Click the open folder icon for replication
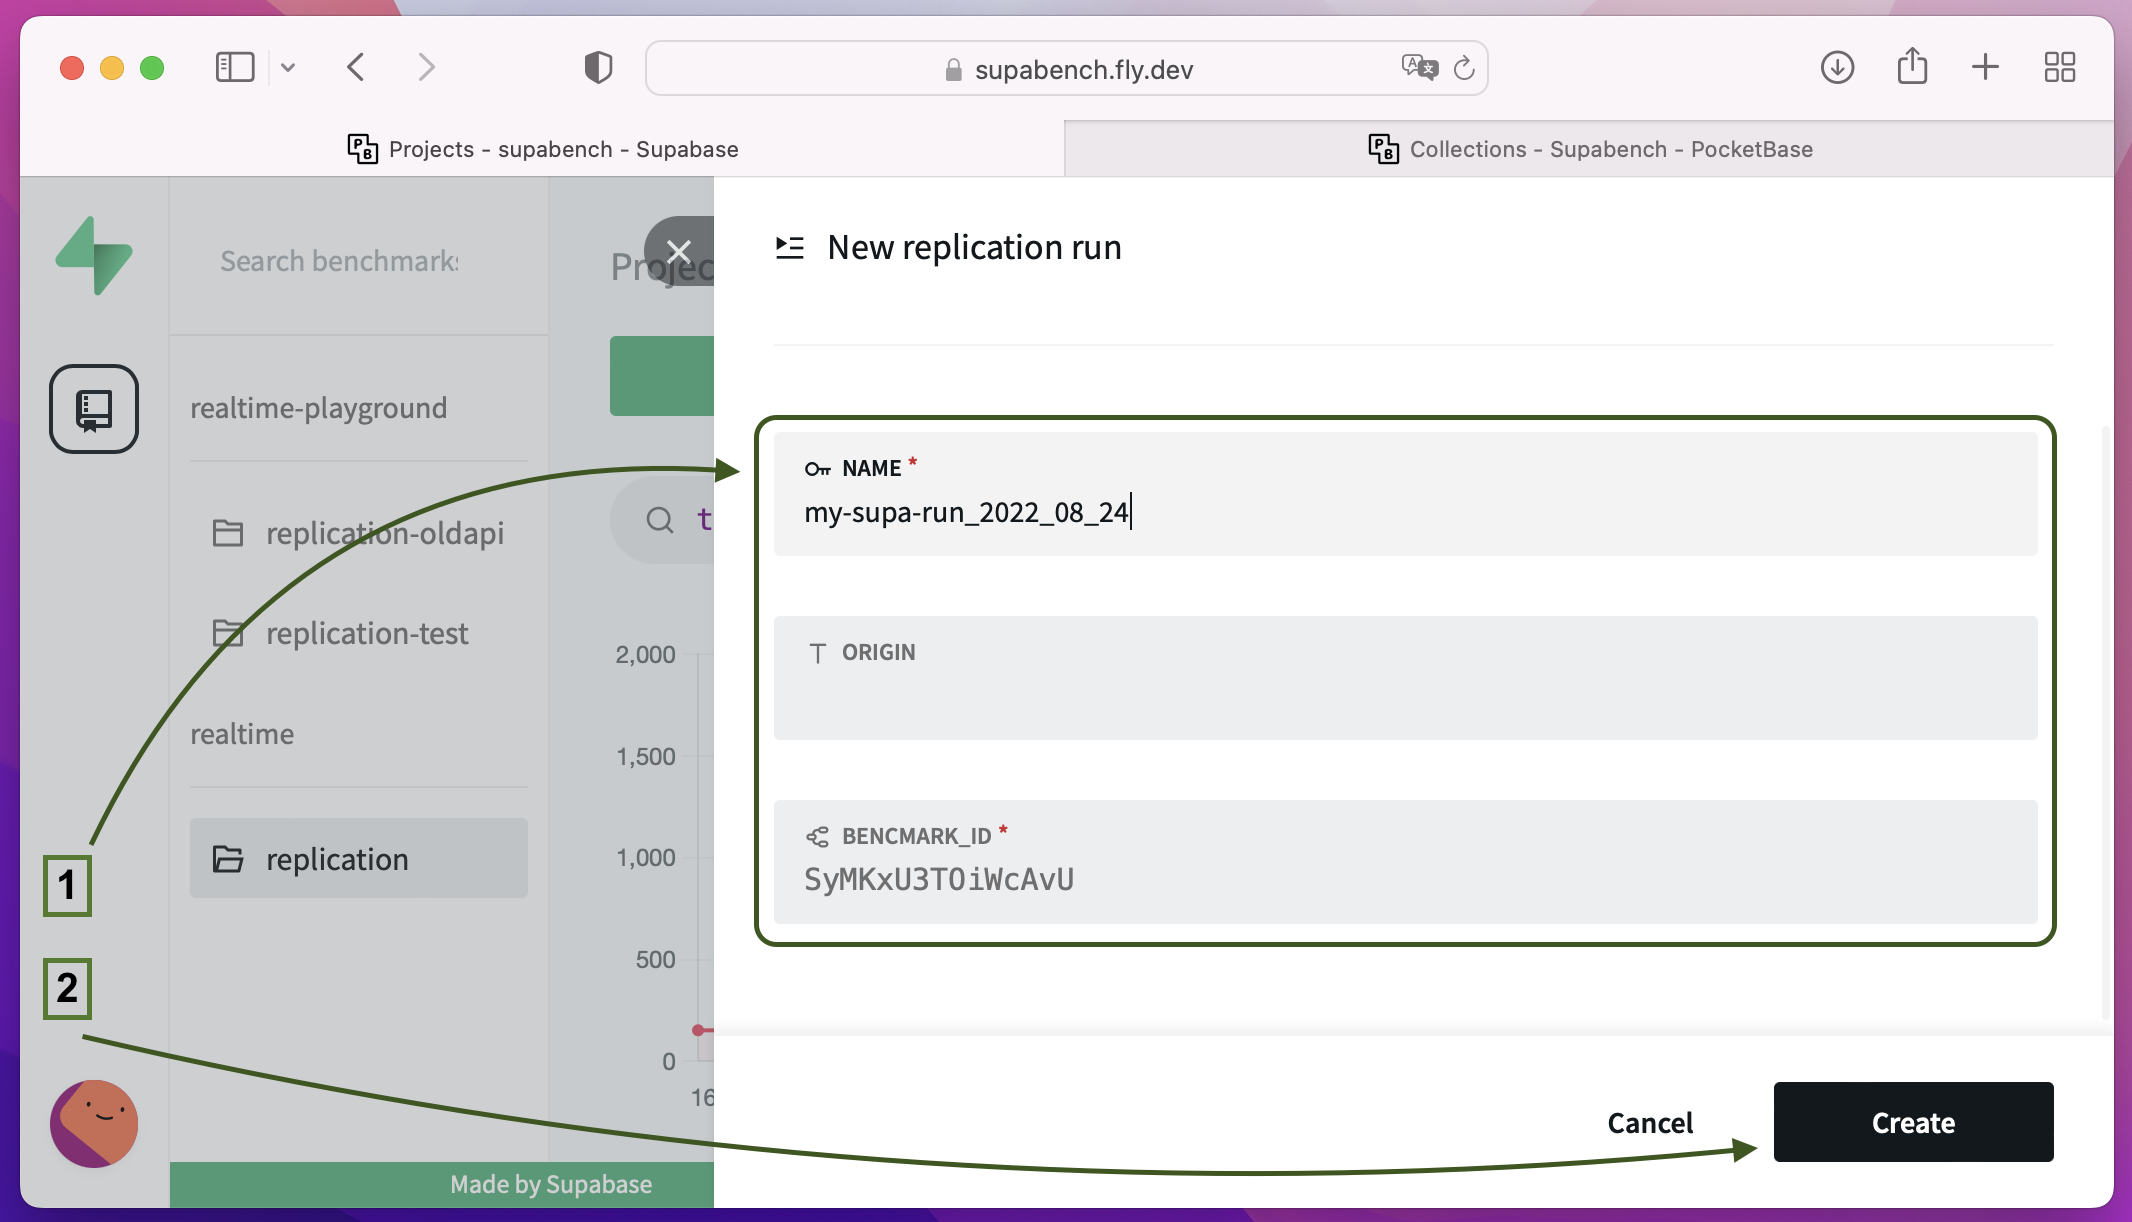 [228, 859]
